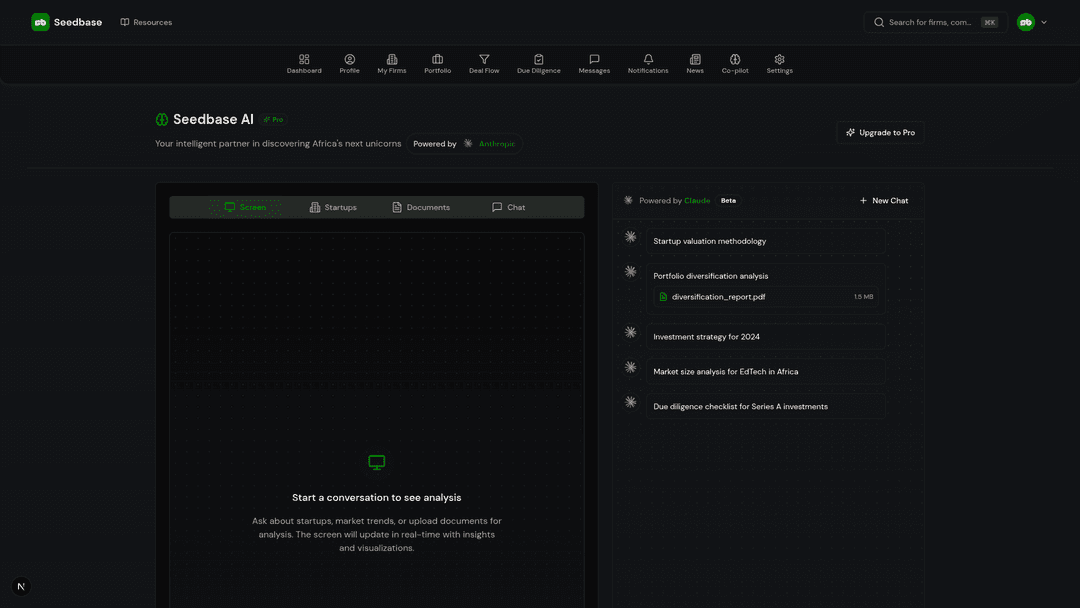Open the Co-pilot icon
Viewport: 1080px width, 608px height.
point(735,63)
